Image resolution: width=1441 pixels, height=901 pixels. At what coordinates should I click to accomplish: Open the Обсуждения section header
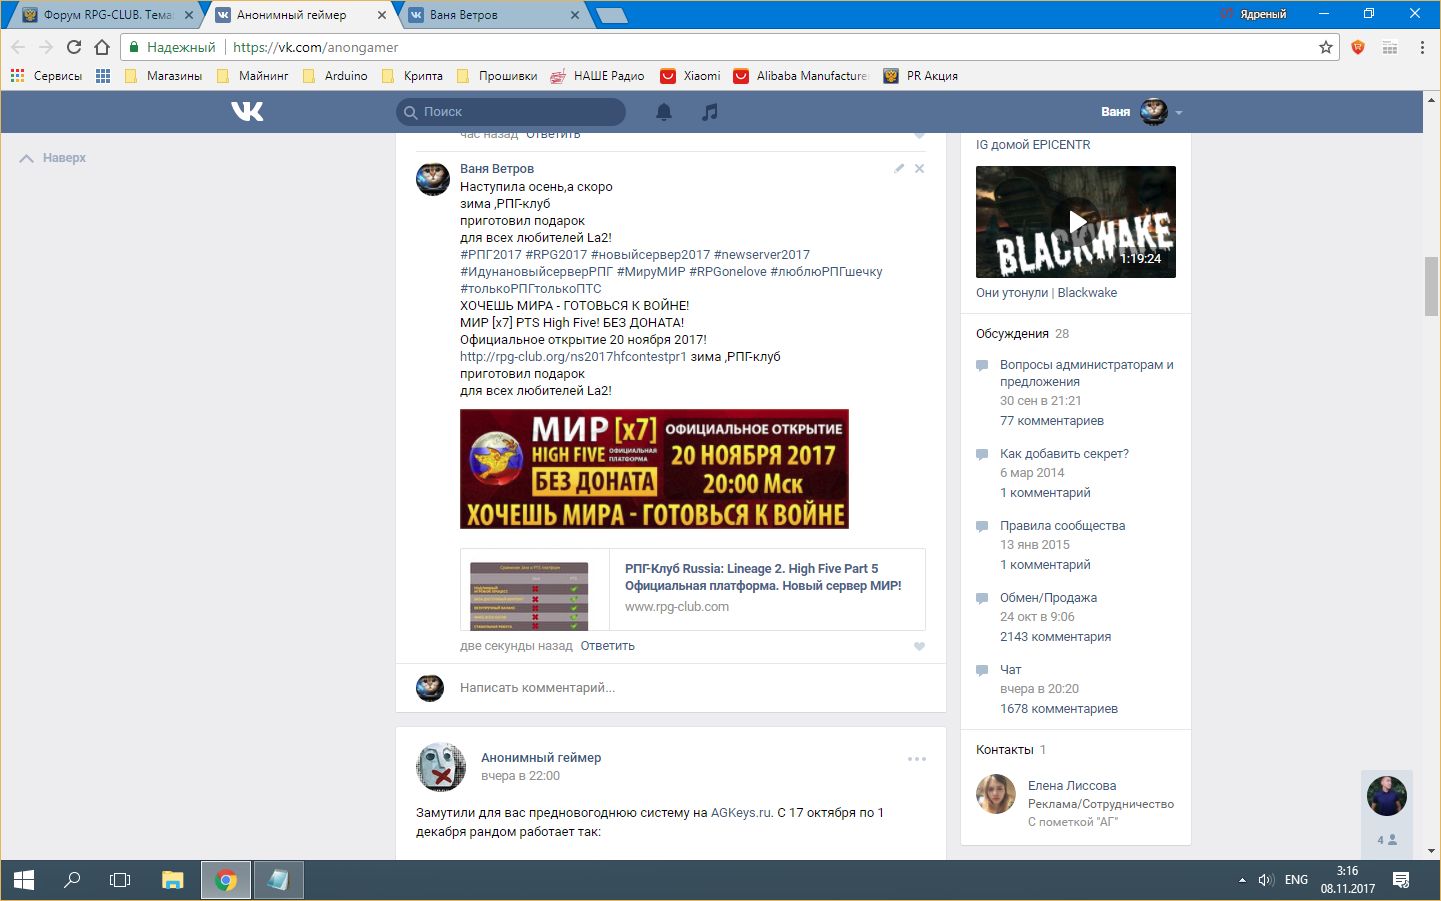(1013, 334)
